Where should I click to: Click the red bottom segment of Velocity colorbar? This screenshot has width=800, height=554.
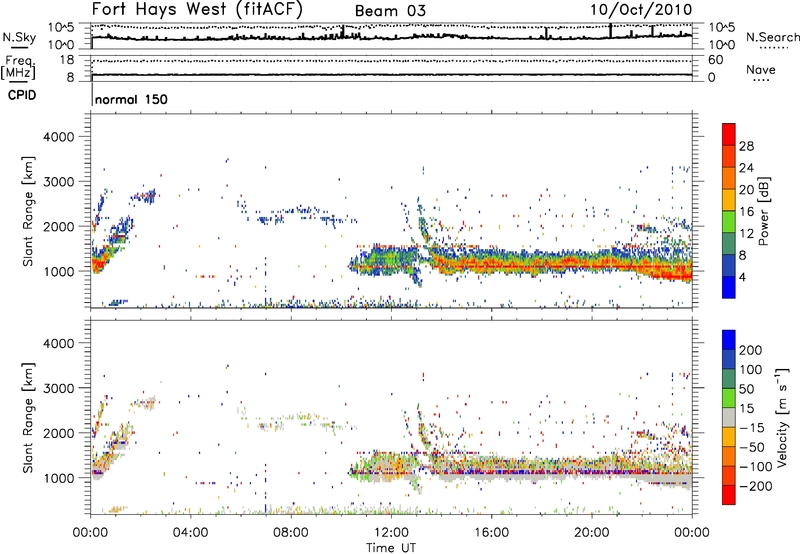click(x=729, y=495)
